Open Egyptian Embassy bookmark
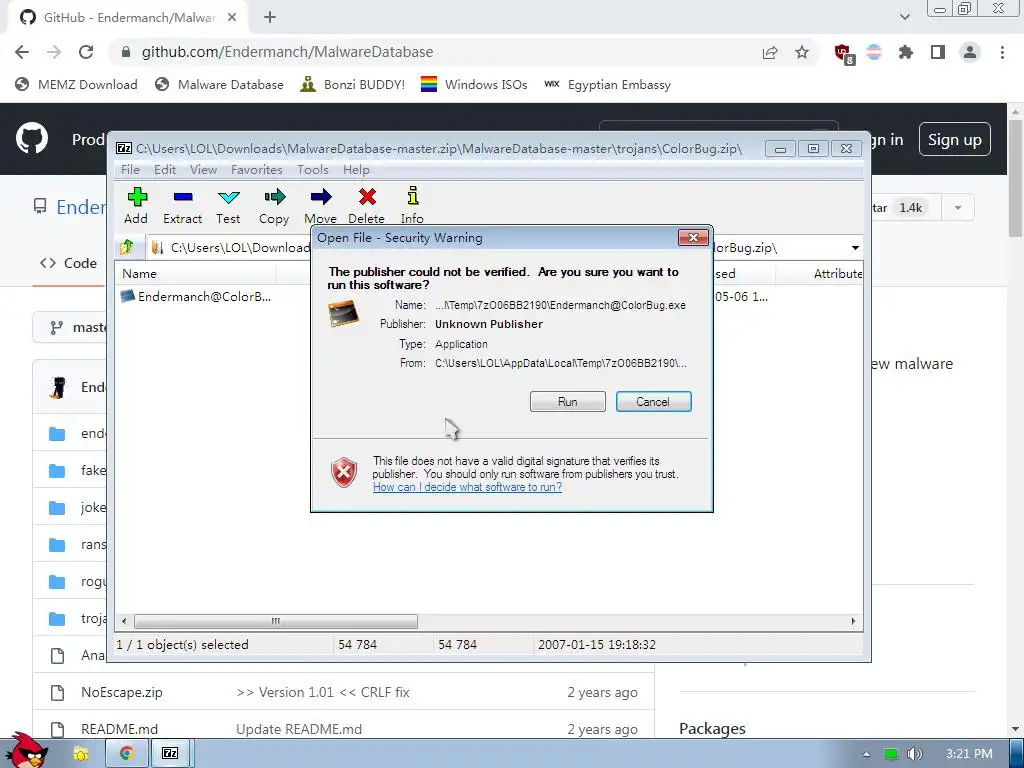 point(608,84)
